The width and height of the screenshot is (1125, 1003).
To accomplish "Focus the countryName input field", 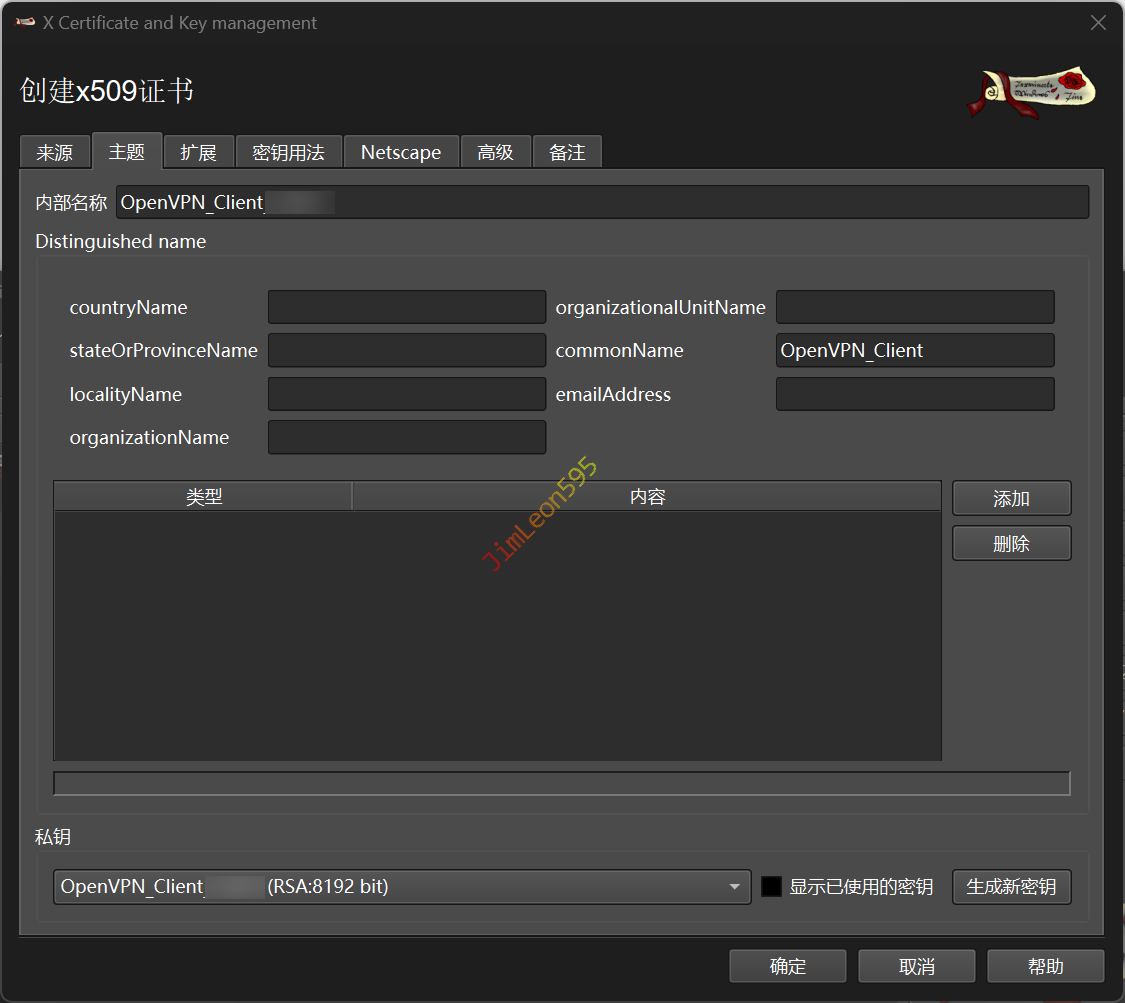I will tap(406, 308).
